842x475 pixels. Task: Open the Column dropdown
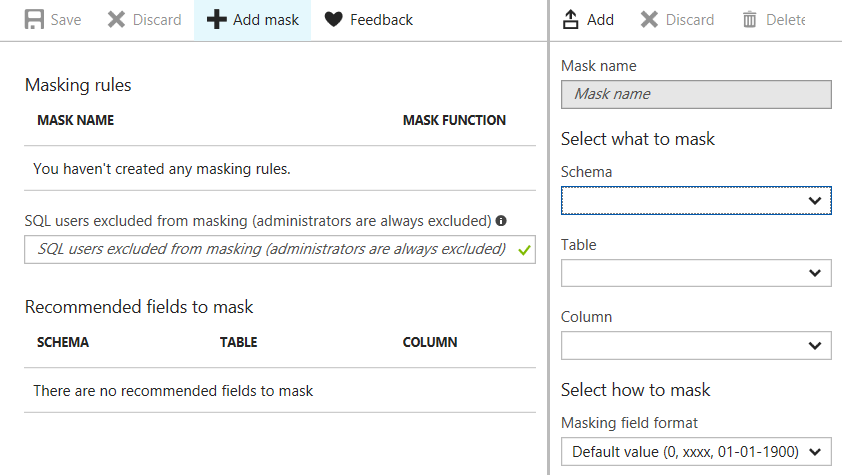pos(696,346)
